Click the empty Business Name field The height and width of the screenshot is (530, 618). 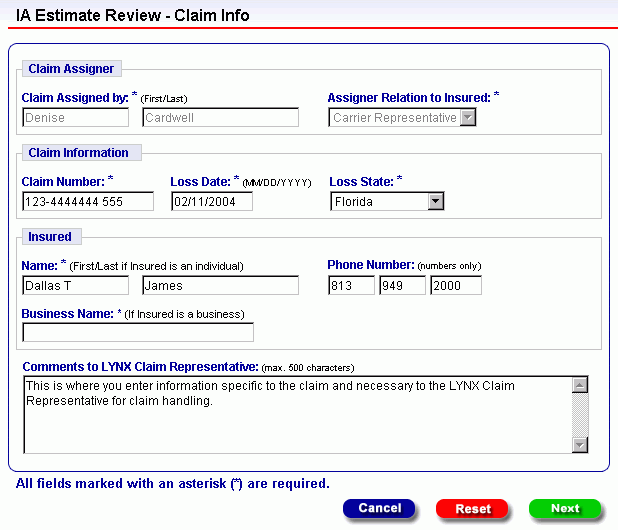[x=138, y=332]
